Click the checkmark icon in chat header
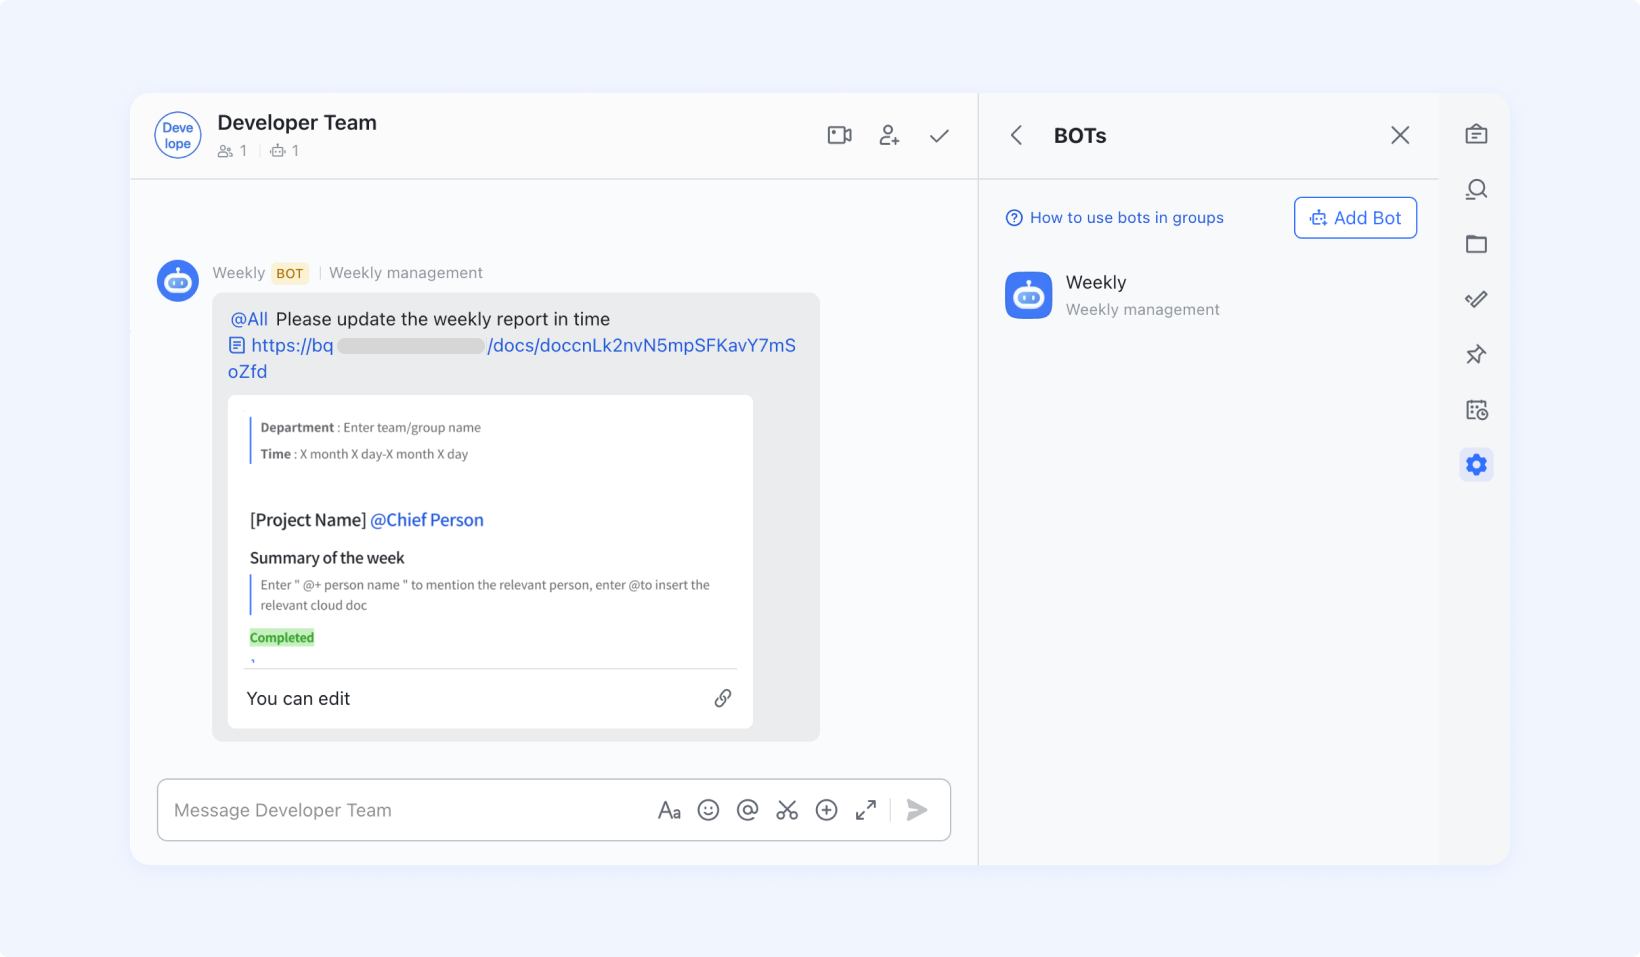 point(939,136)
